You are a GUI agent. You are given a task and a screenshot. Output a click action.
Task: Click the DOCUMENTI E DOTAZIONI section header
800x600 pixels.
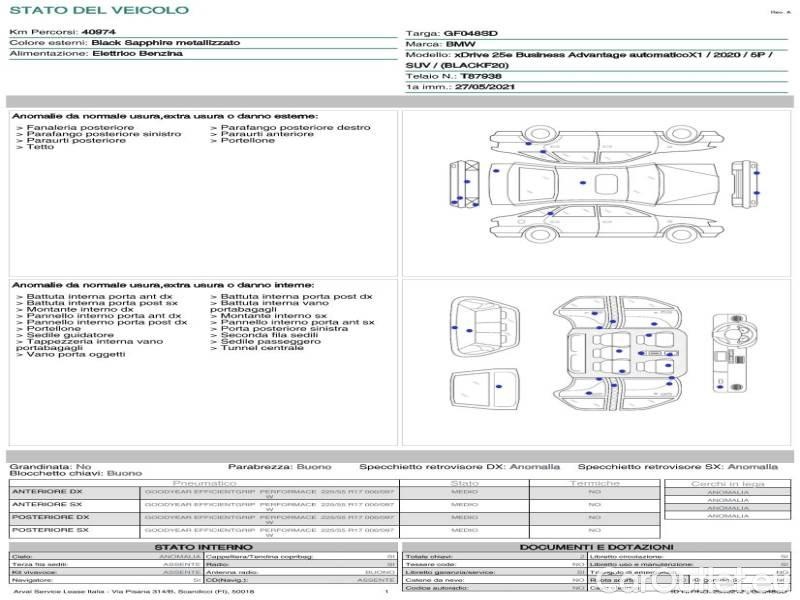(596, 547)
